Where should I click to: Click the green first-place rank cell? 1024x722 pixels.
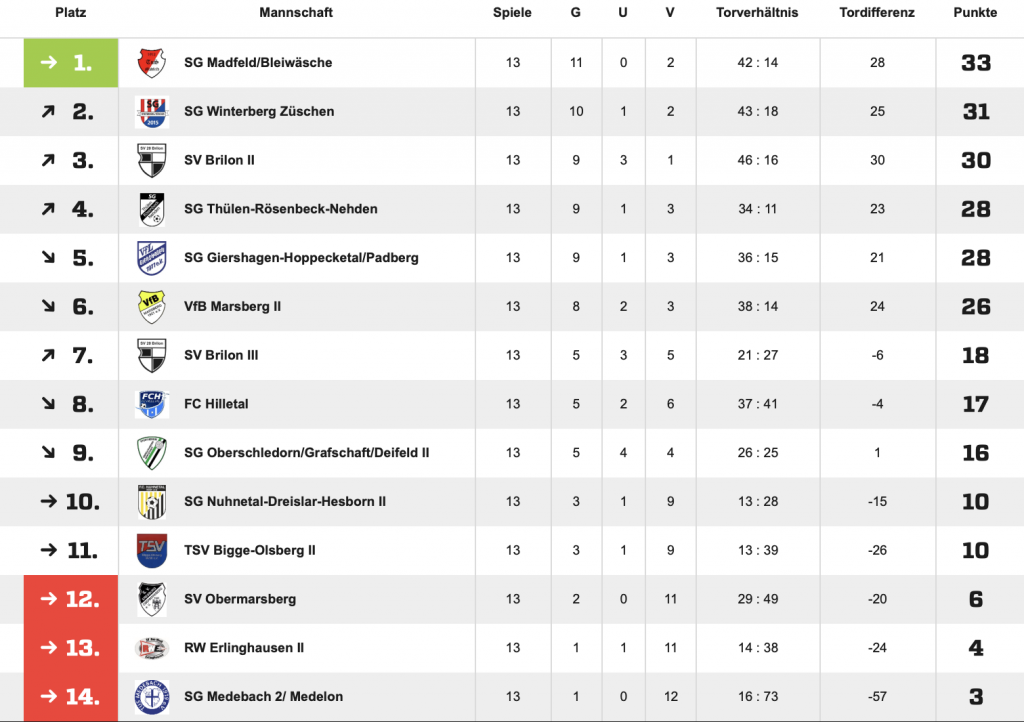click(71, 63)
